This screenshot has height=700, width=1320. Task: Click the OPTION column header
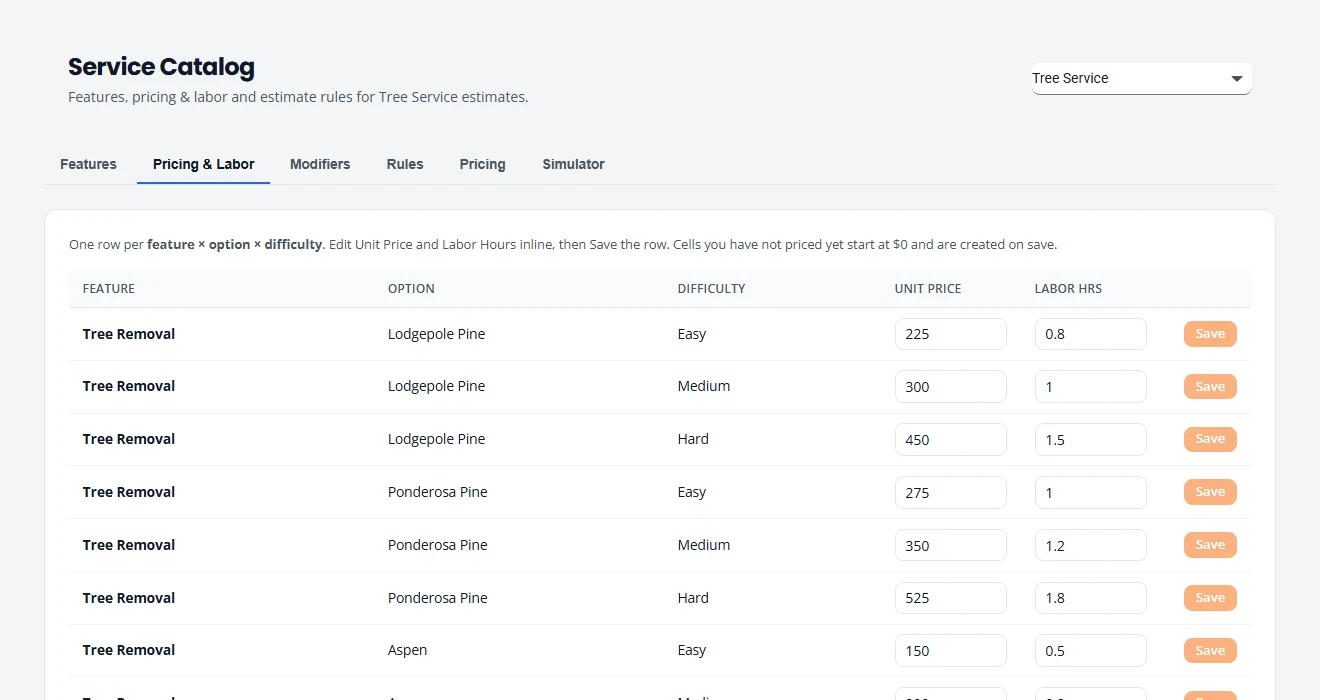pyautogui.click(x=411, y=288)
